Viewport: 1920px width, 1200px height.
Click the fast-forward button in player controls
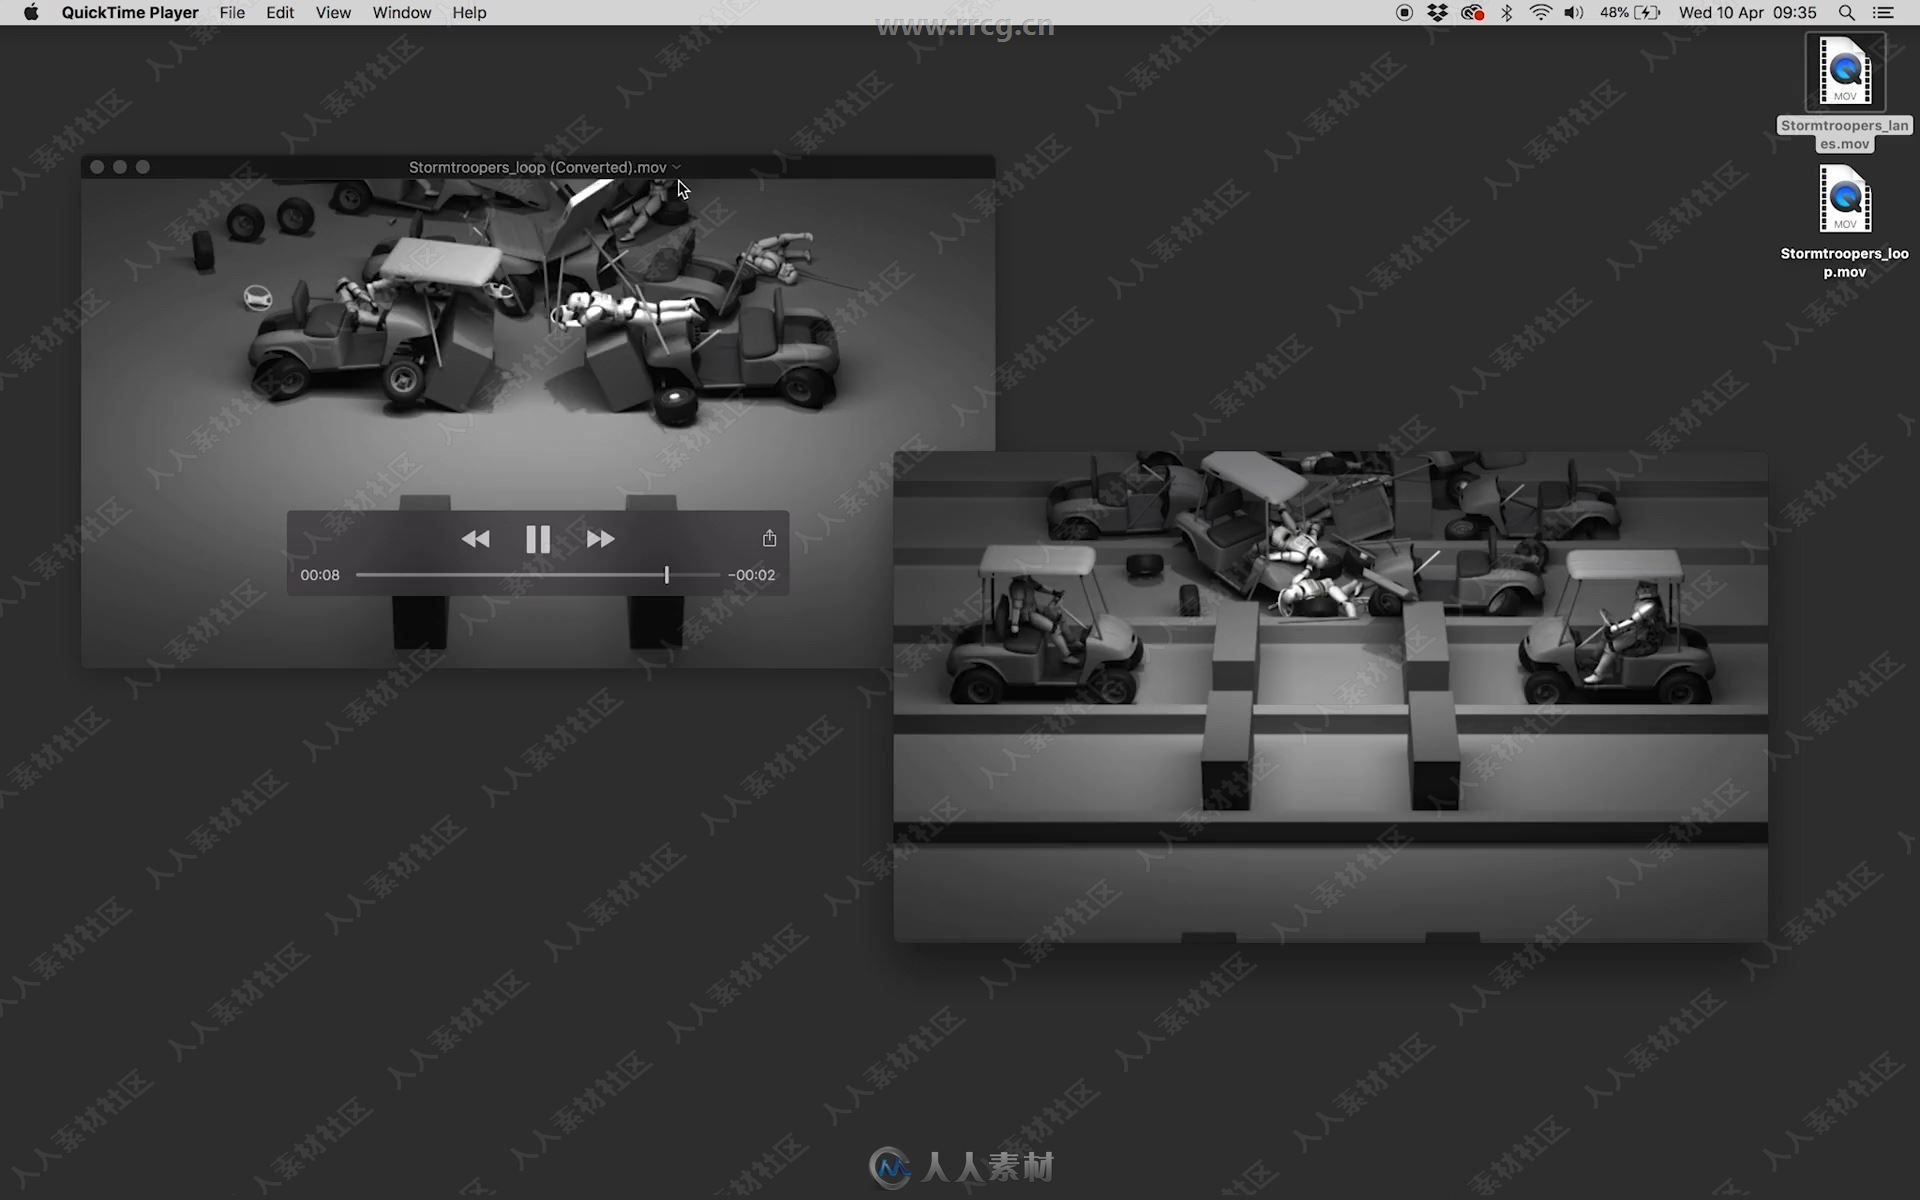click(600, 539)
